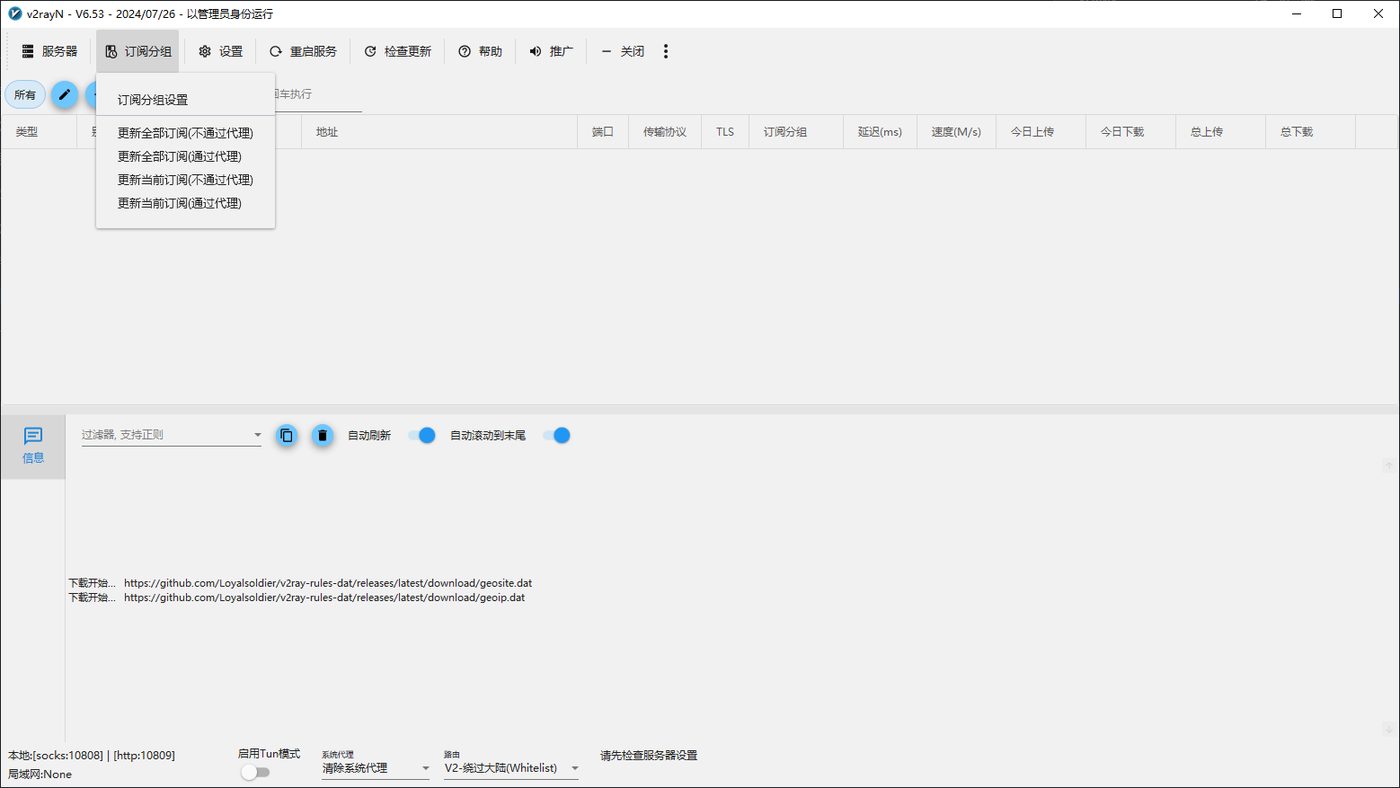The image size is (1400, 788).
Task: Toggle 自动刷新 auto refresh switch
Action: click(422, 435)
